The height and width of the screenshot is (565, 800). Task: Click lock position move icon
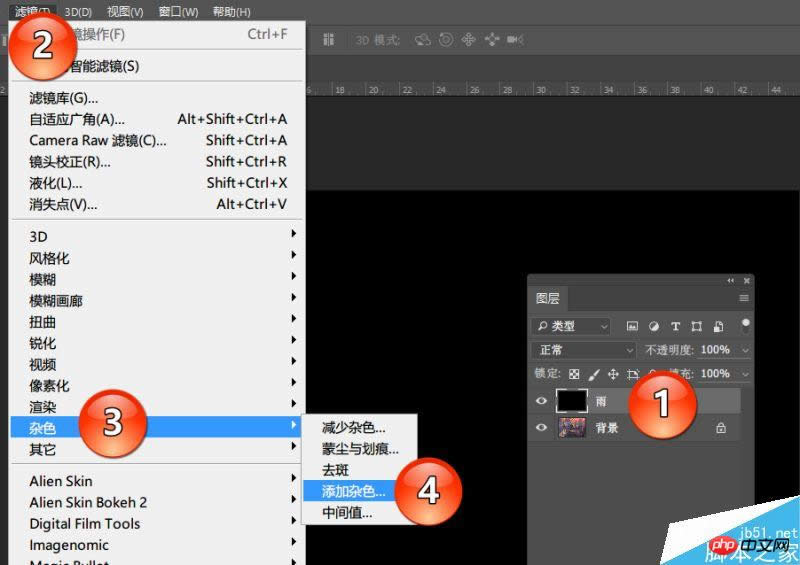pos(613,374)
